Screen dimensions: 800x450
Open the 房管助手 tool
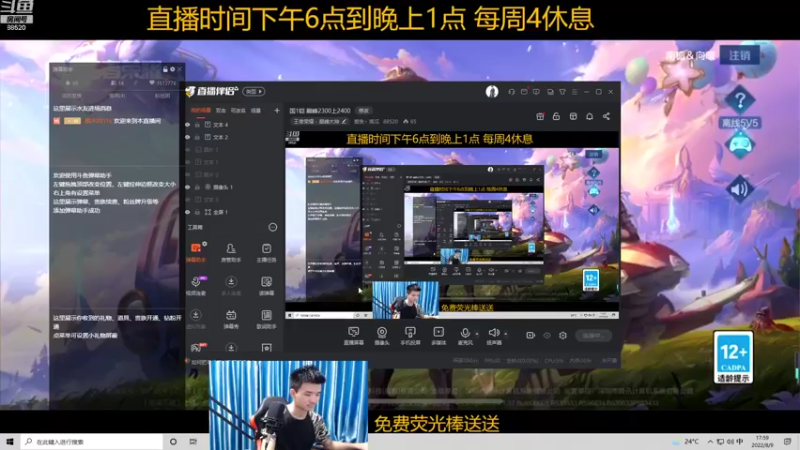click(x=231, y=252)
